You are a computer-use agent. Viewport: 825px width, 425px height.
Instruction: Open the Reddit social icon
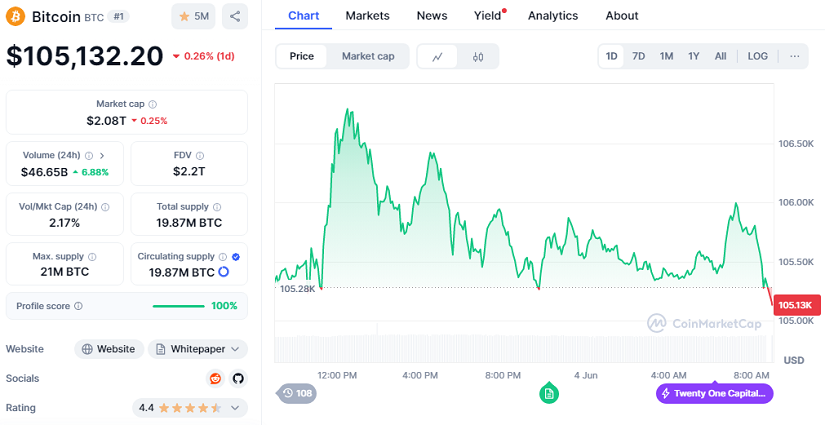pos(215,378)
